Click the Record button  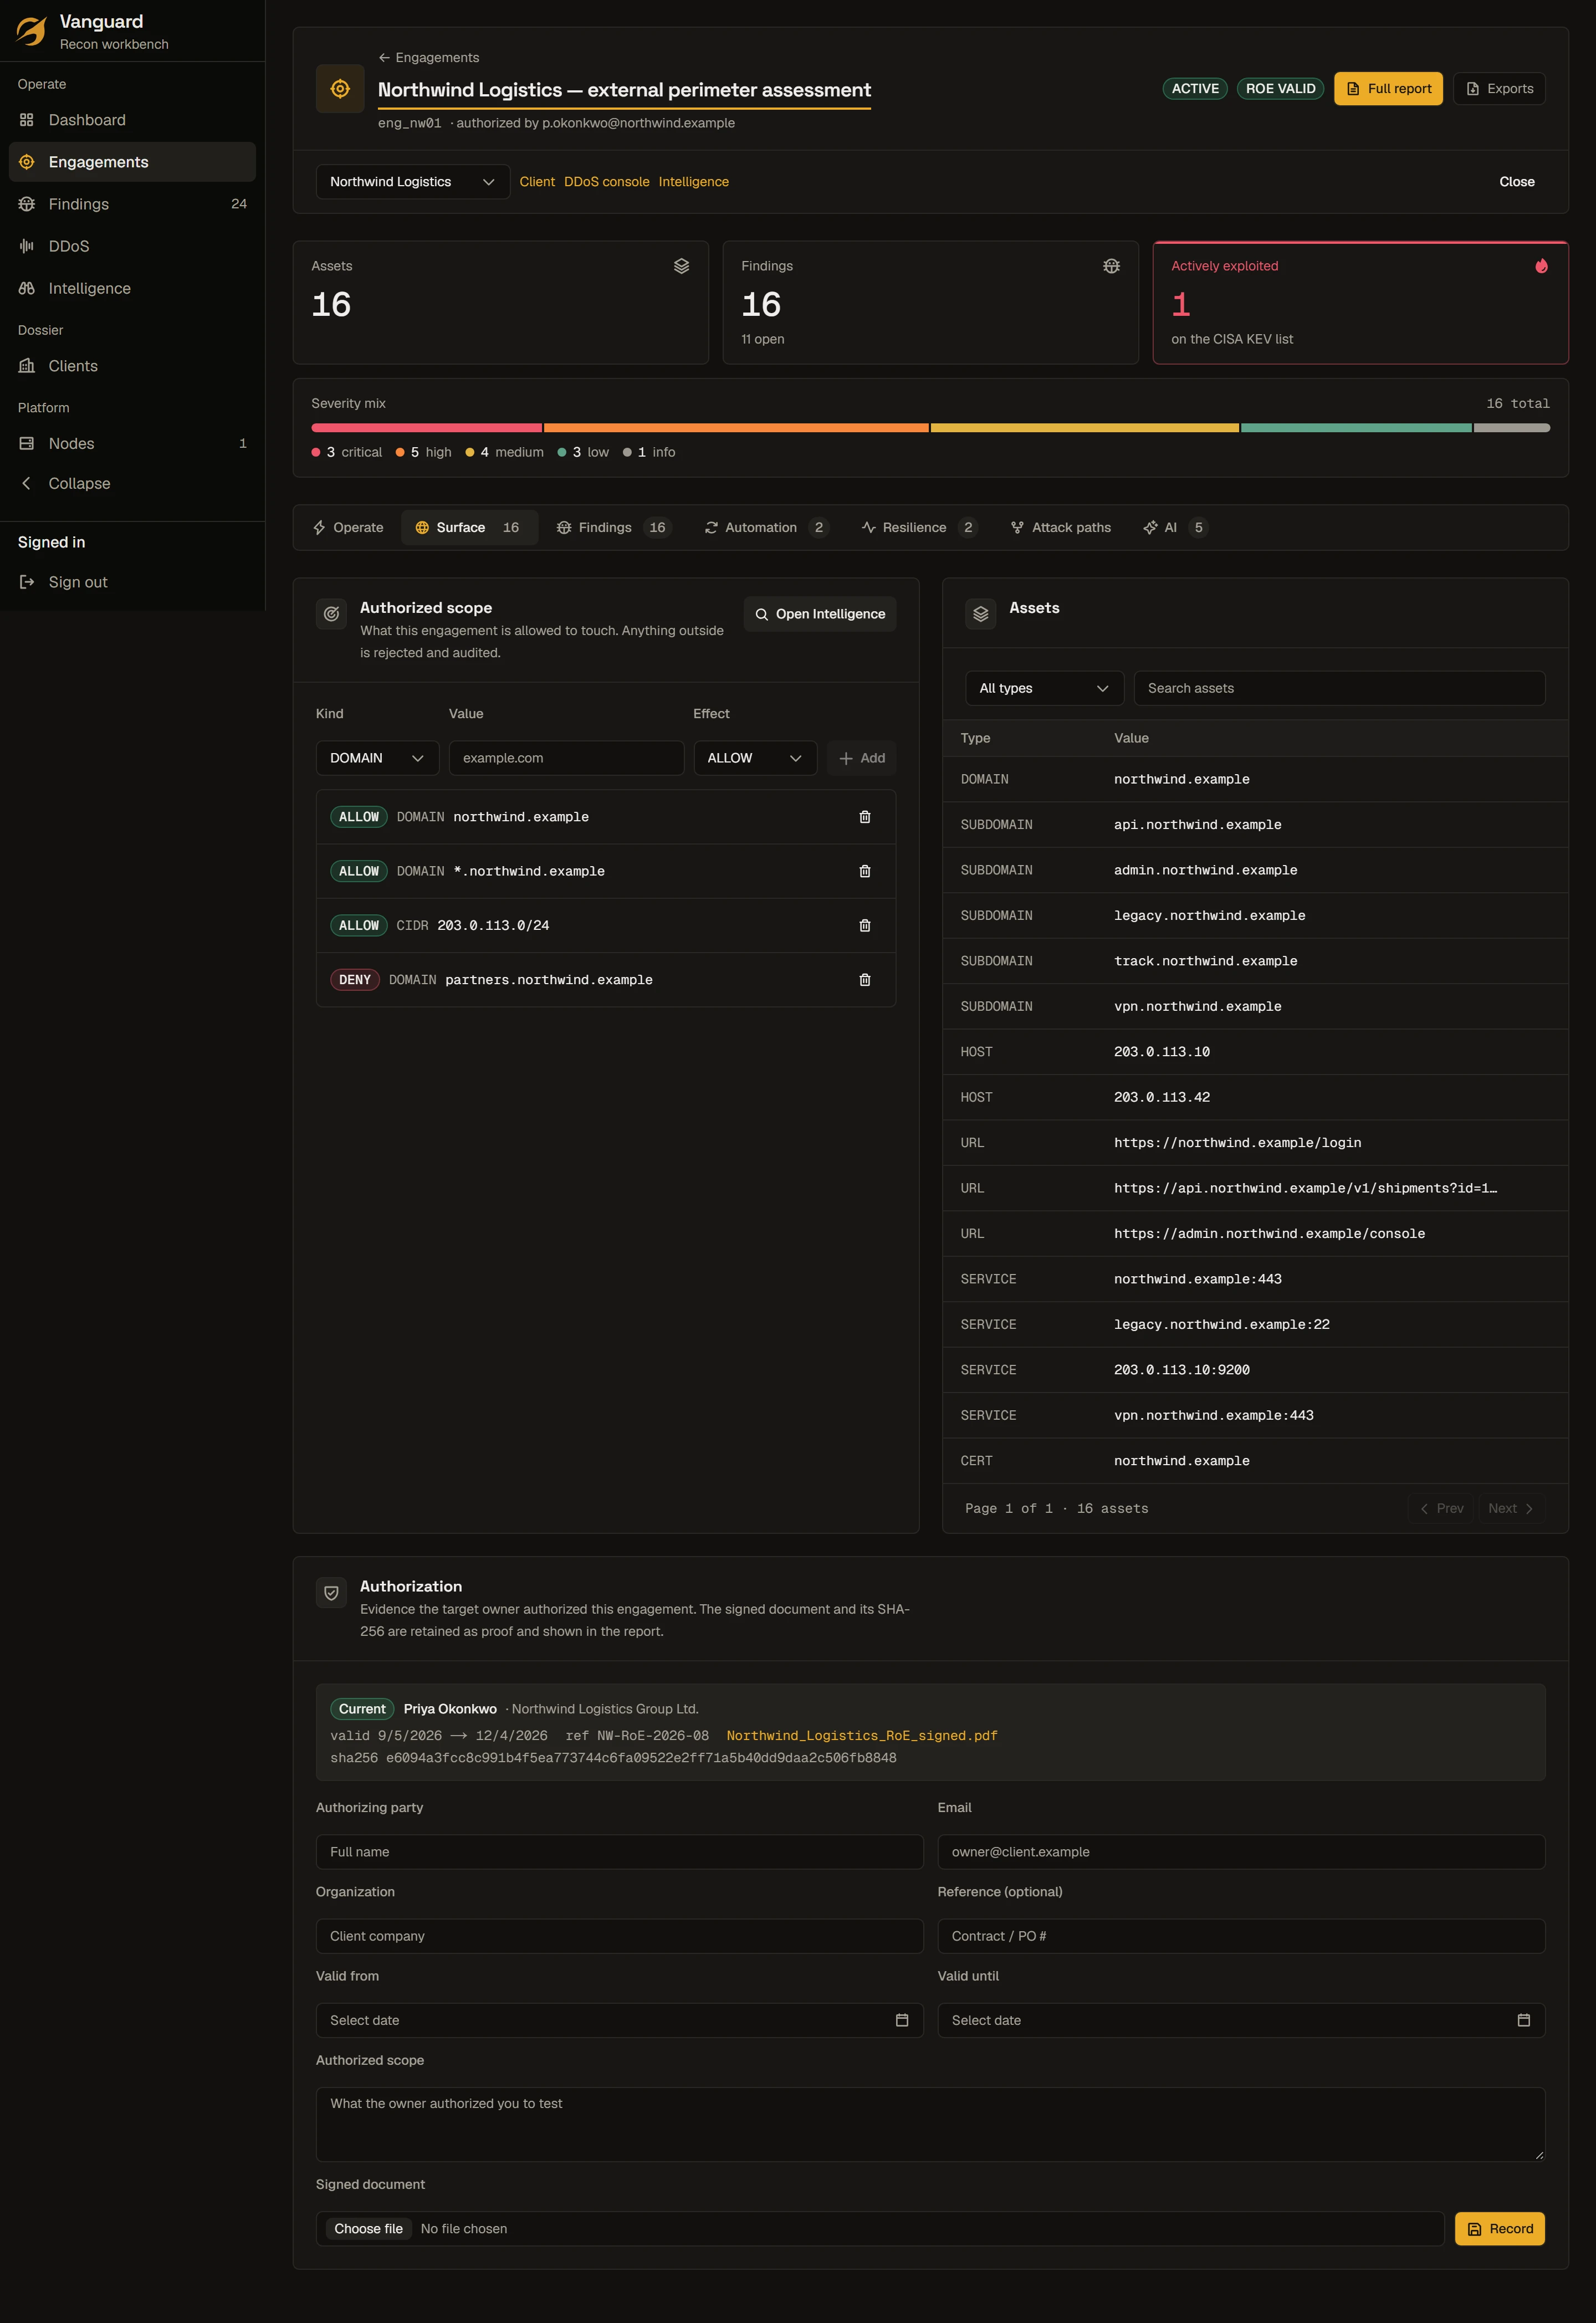[1499, 2229]
